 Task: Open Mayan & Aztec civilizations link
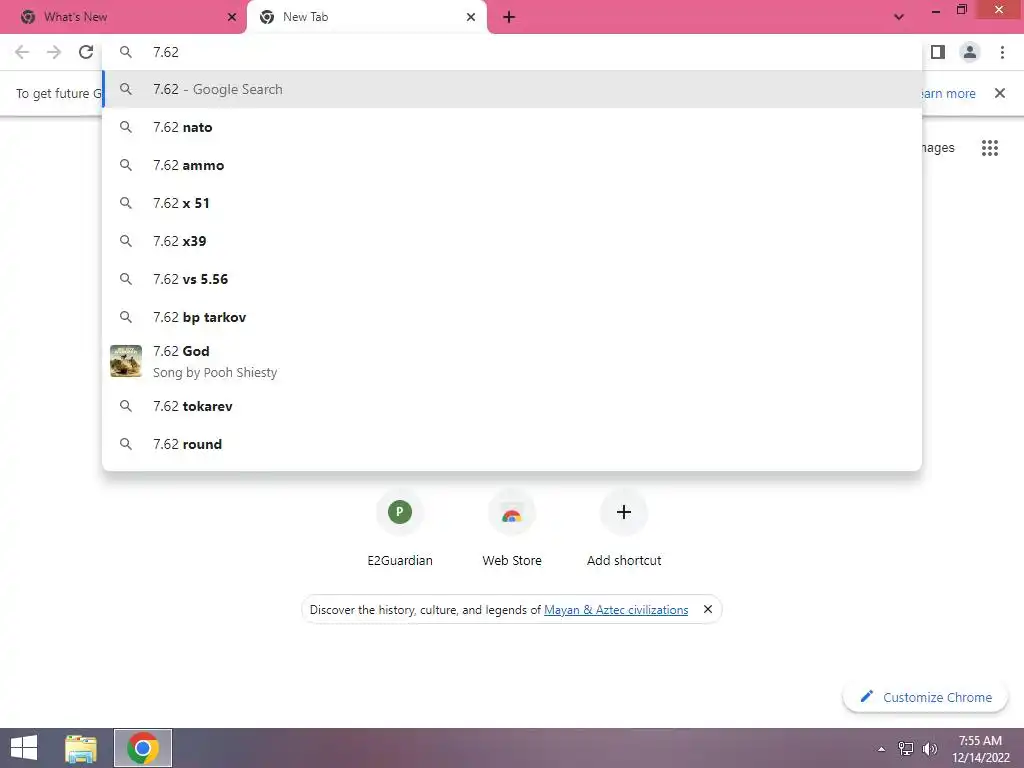[616, 610]
